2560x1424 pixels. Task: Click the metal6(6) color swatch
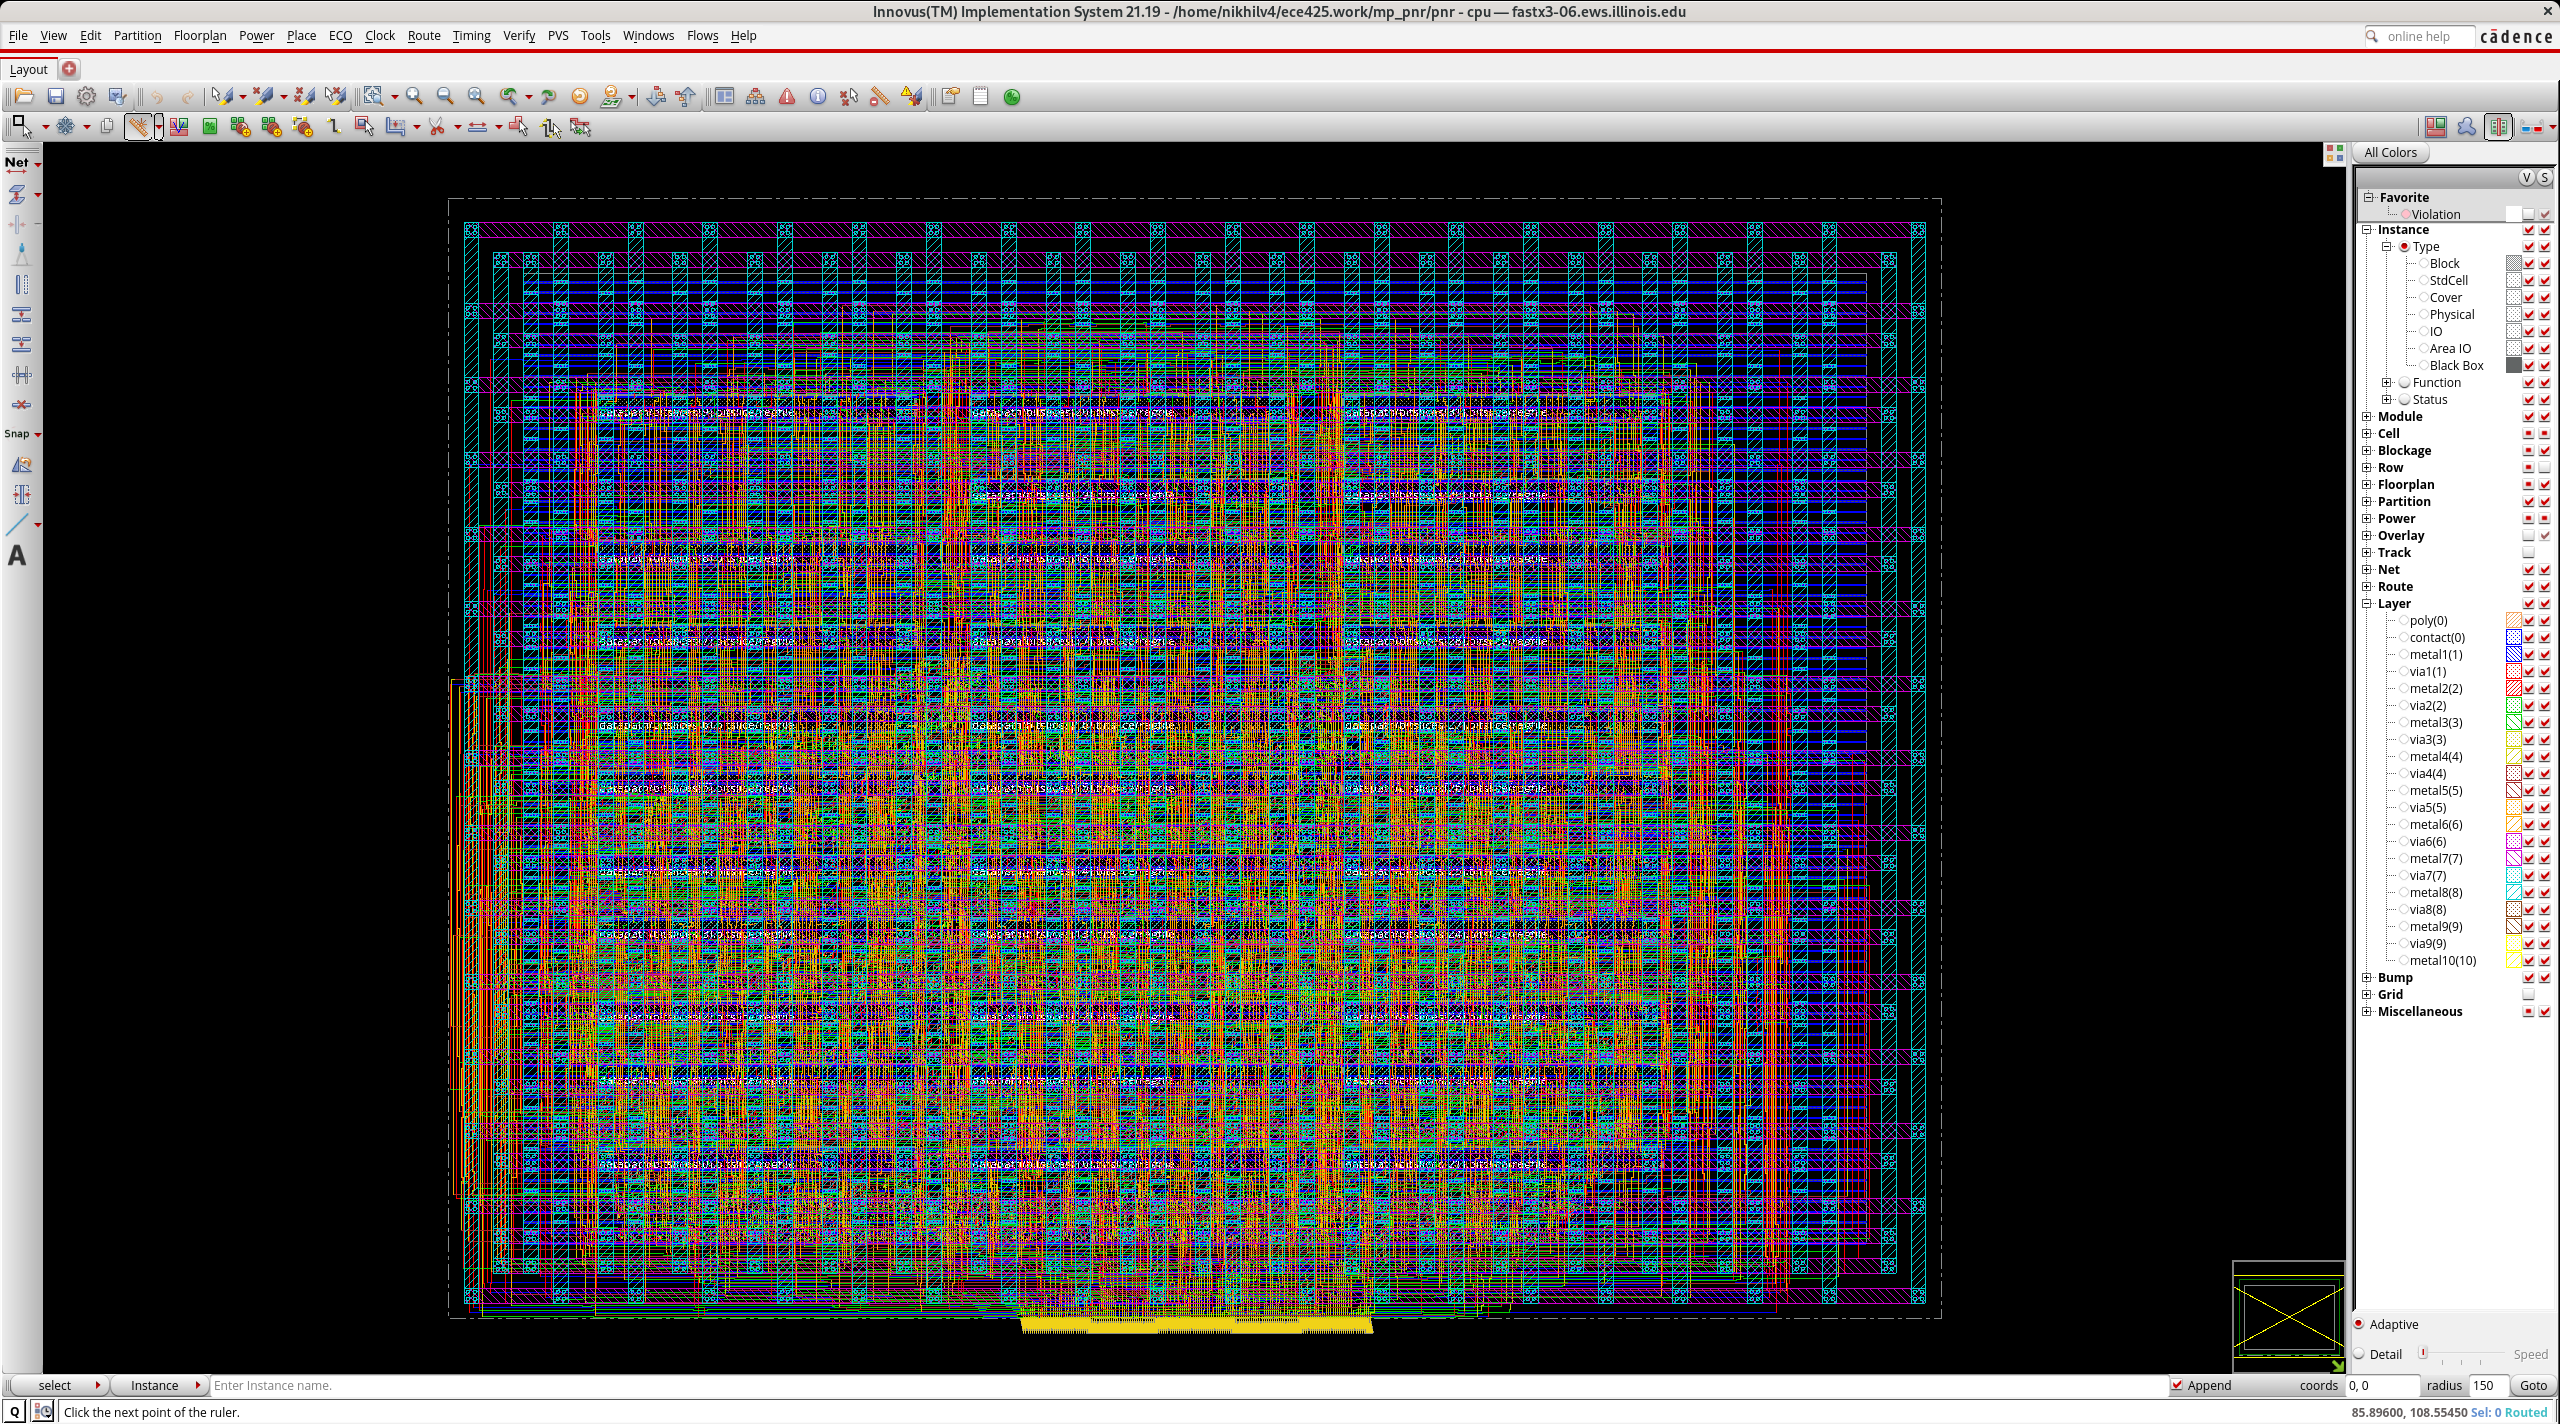2513,824
